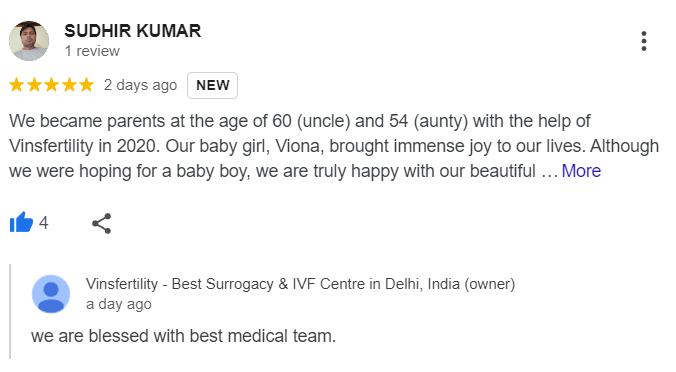Click the fifth gold rating star
Image resolution: width=676 pixels, height=372 pixels.
point(86,84)
